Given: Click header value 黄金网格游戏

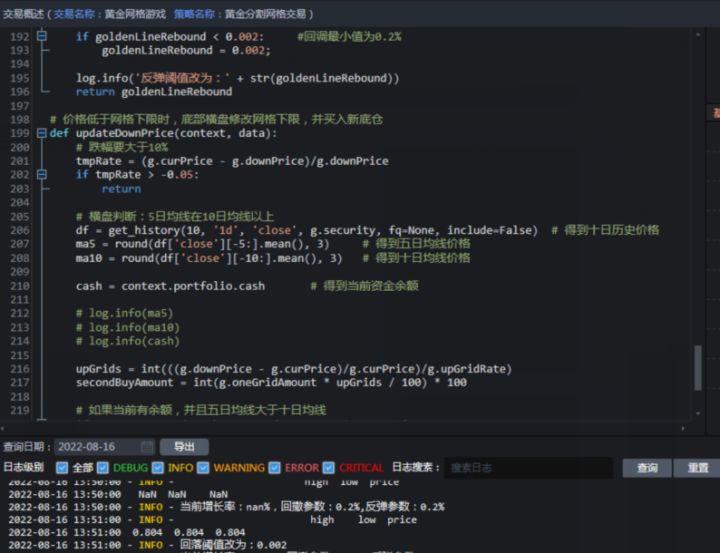Looking at the screenshot, I should 135,14.
